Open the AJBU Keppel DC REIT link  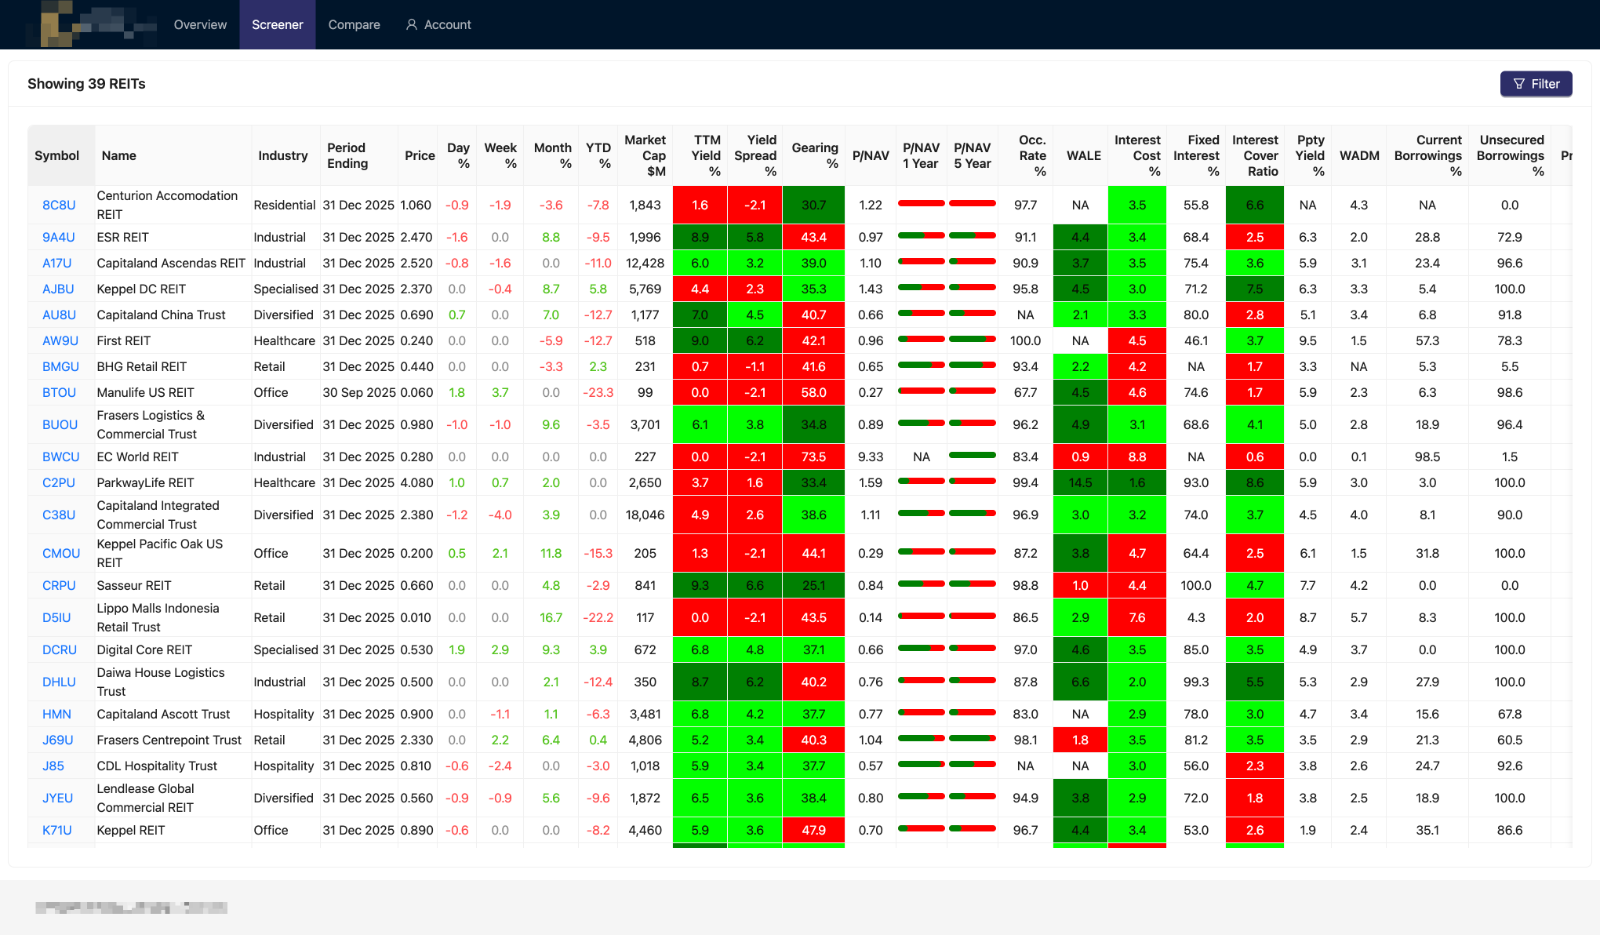58,289
